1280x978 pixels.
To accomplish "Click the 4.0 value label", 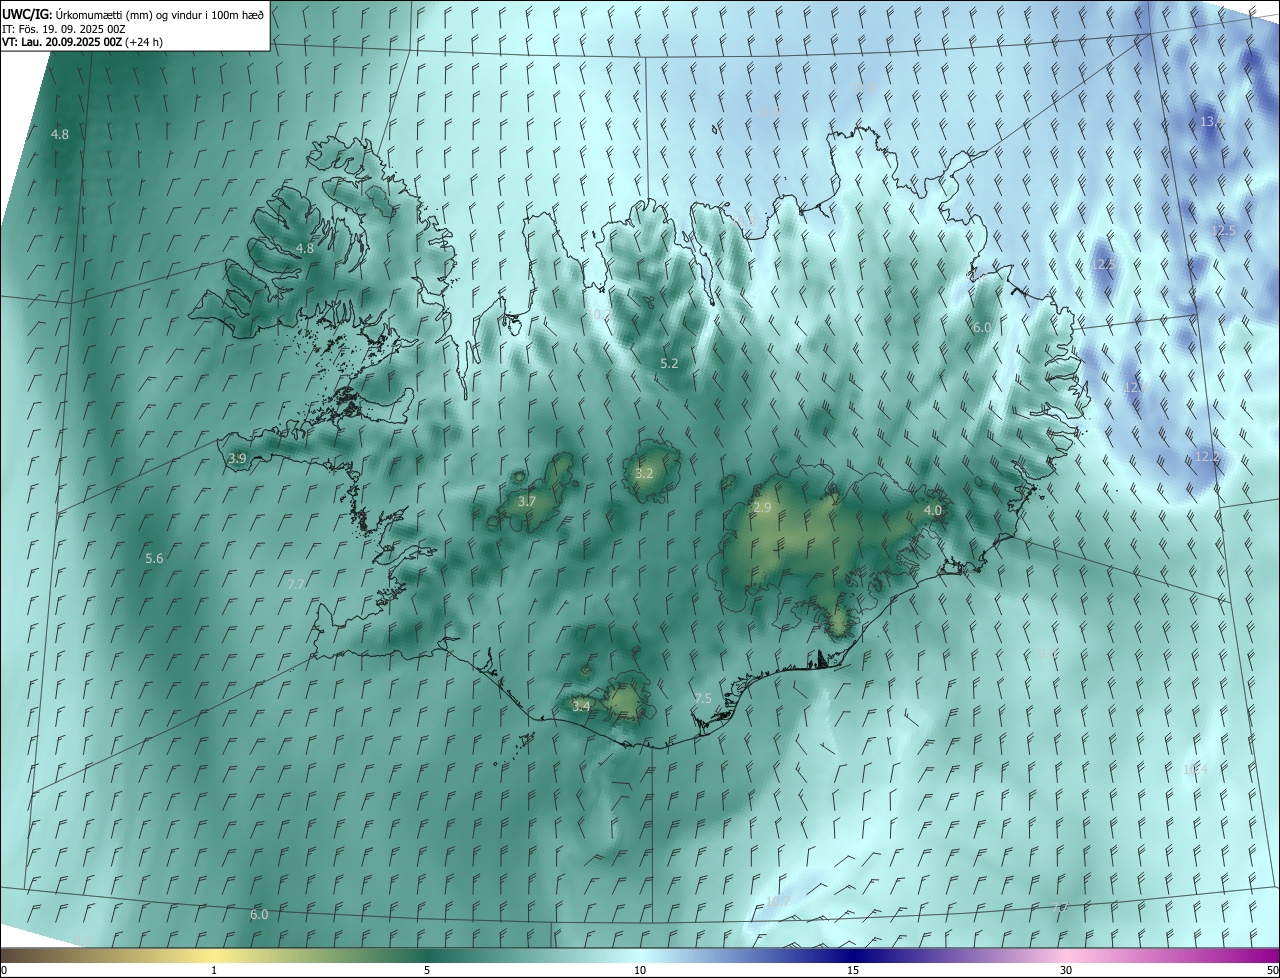I will (933, 511).
